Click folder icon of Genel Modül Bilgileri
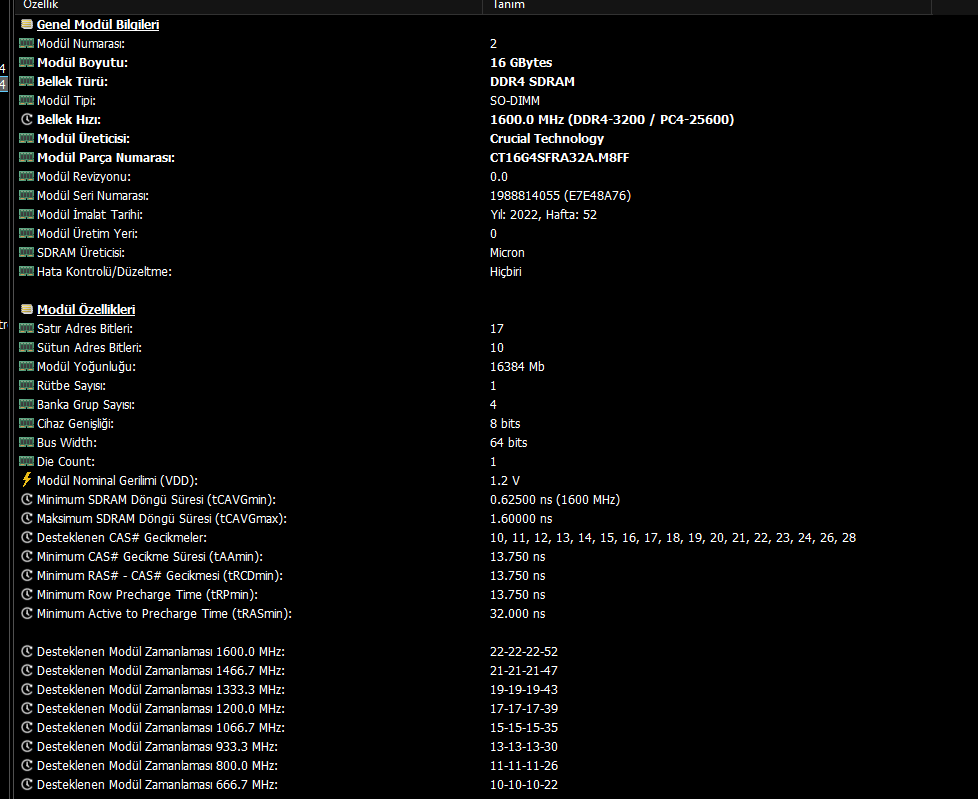Image resolution: width=978 pixels, height=799 pixels. click(x=27, y=24)
